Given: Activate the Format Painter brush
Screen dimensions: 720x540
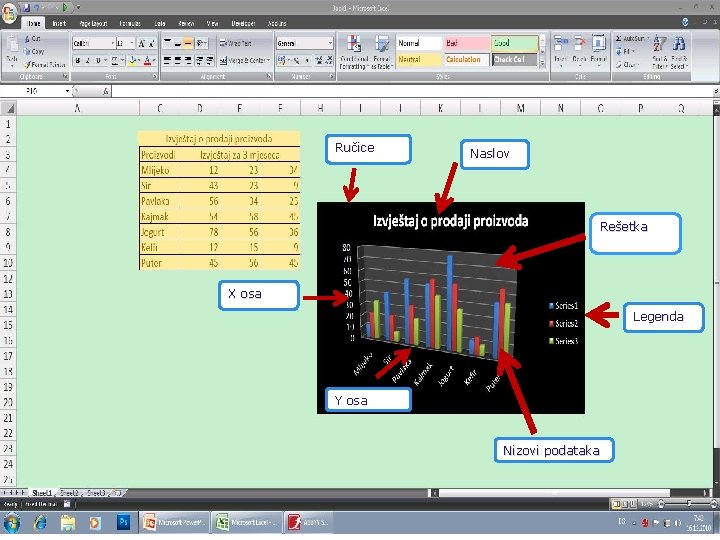Looking at the screenshot, I should pos(45,64).
